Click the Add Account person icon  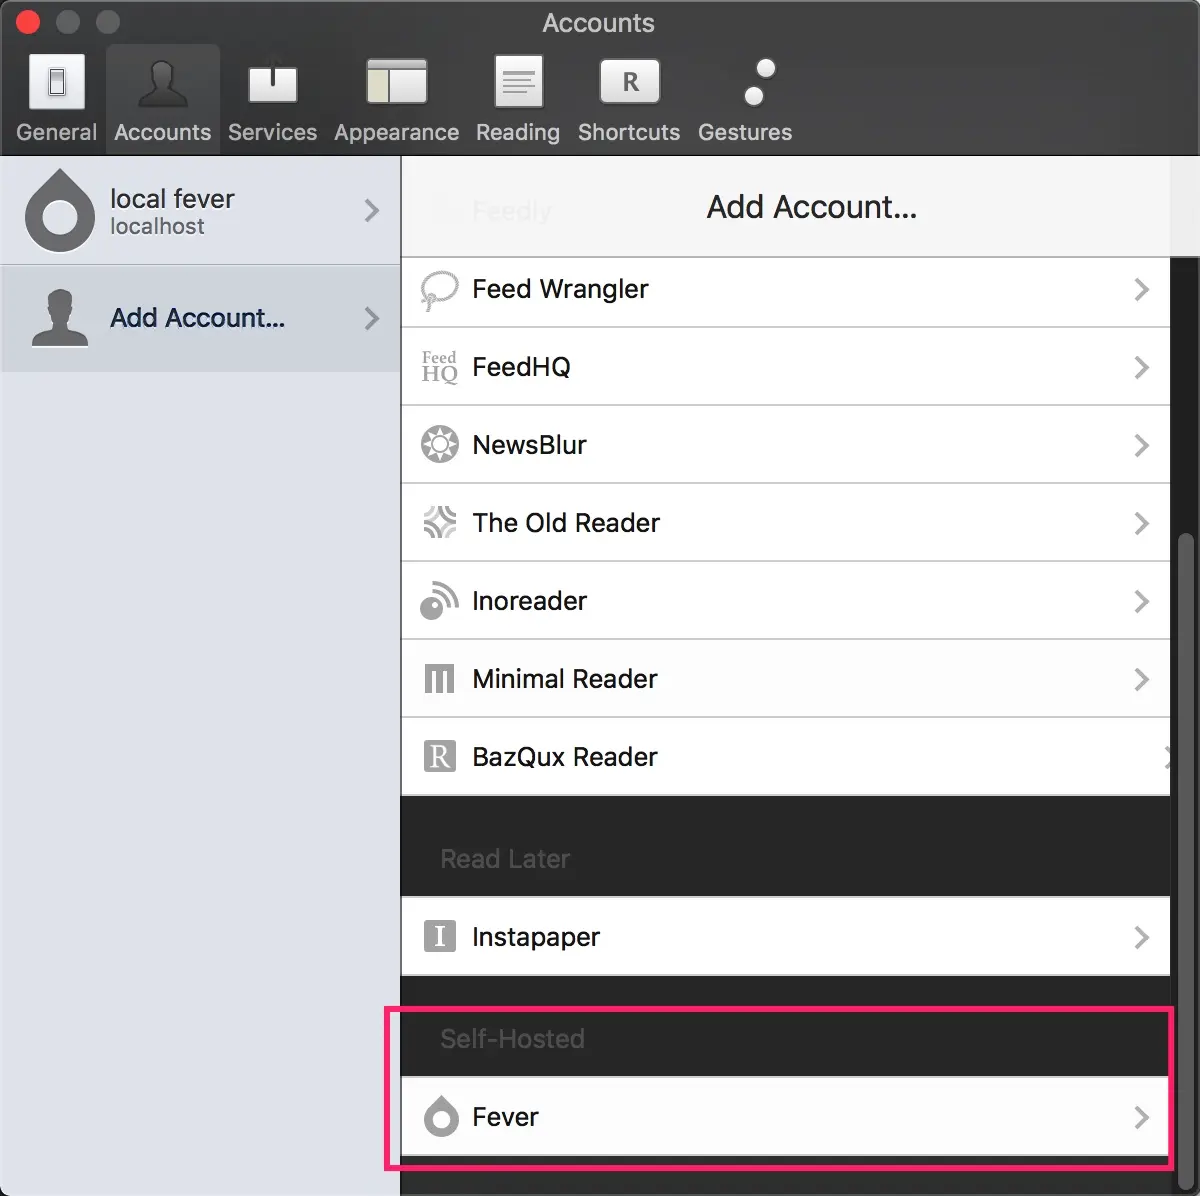60,318
